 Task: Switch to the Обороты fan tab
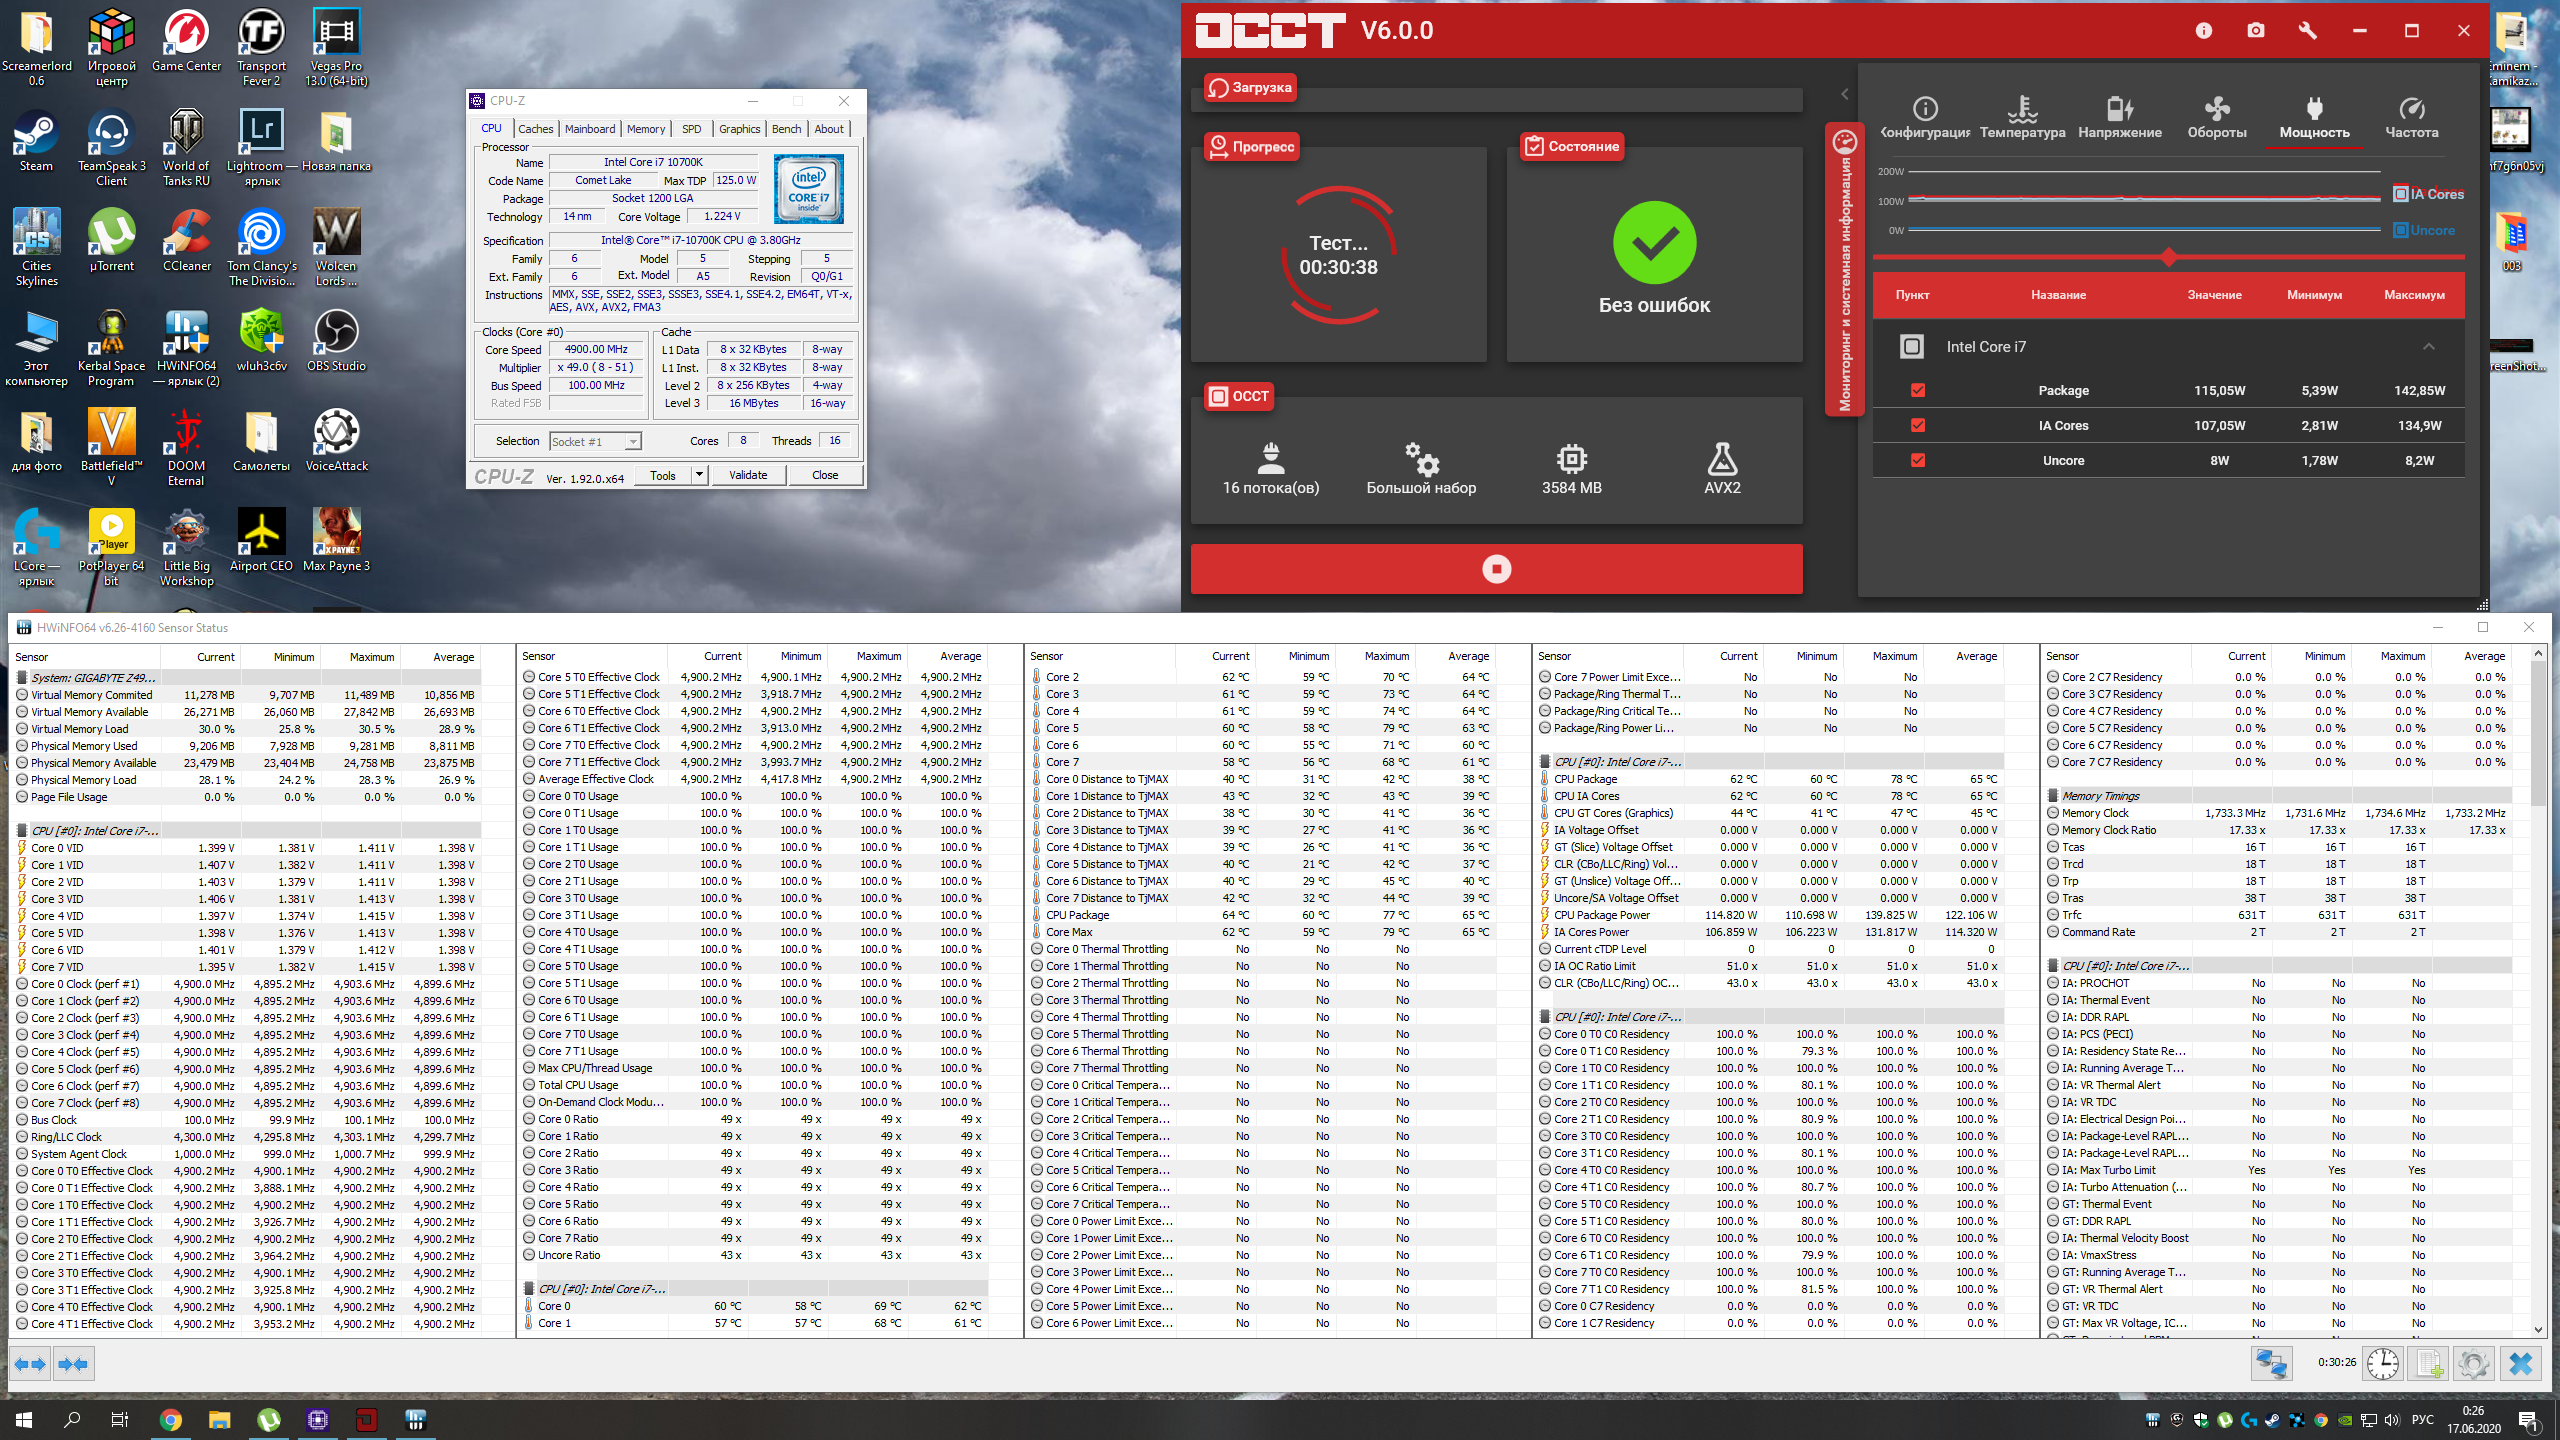click(2216, 117)
